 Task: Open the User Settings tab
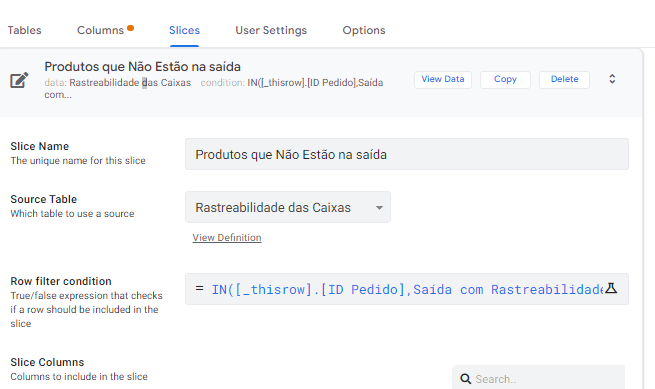tap(271, 31)
